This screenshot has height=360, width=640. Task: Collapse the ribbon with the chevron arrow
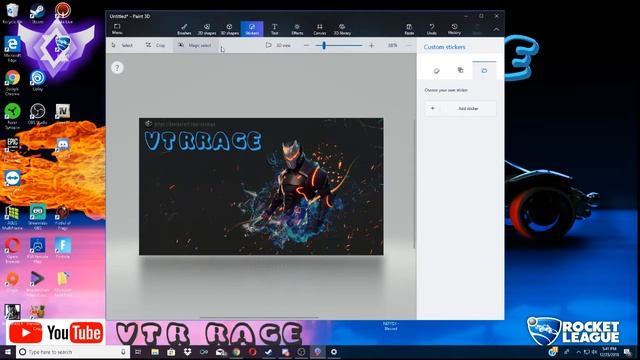[x=496, y=29]
